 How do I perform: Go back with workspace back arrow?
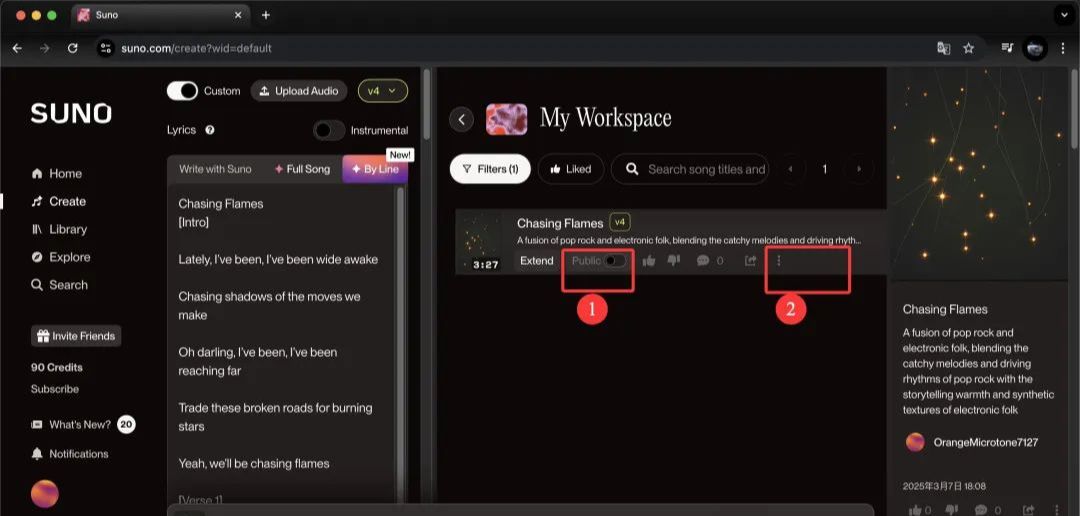pyautogui.click(x=462, y=119)
